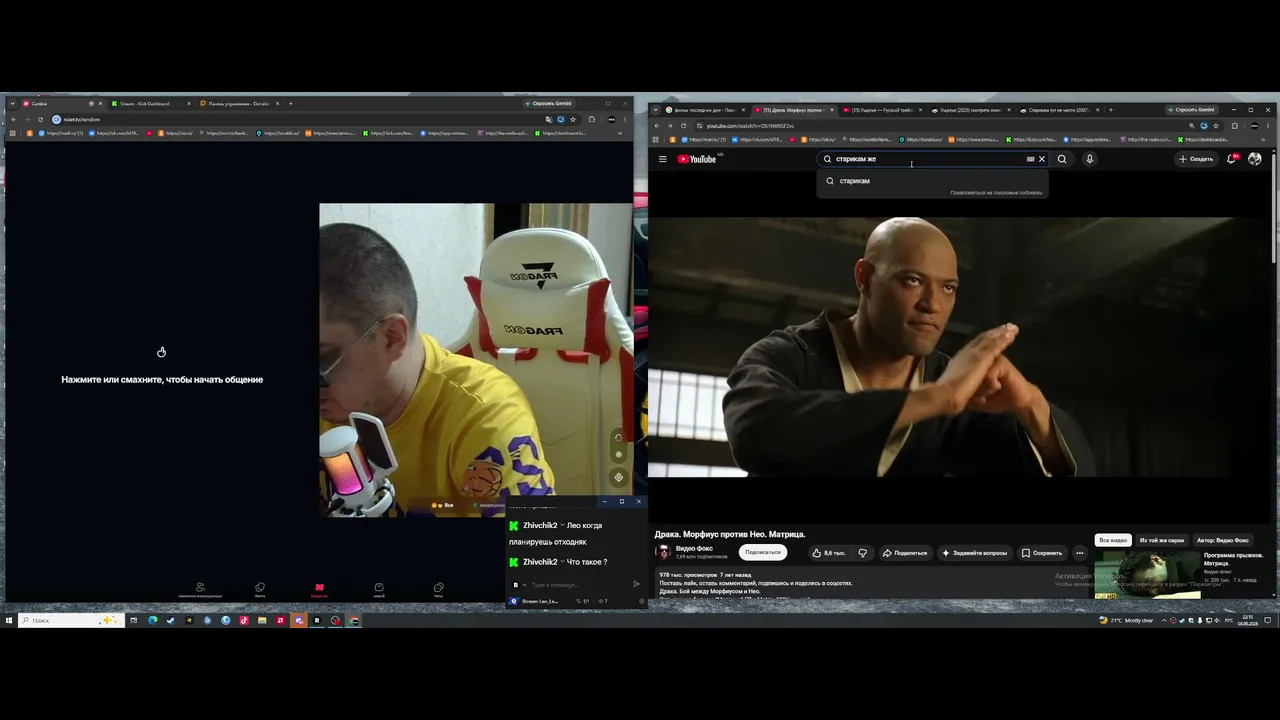Switch to the Stream - Kick Dashboard tab
This screenshot has width=1280, height=720.
click(x=148, y=103)
